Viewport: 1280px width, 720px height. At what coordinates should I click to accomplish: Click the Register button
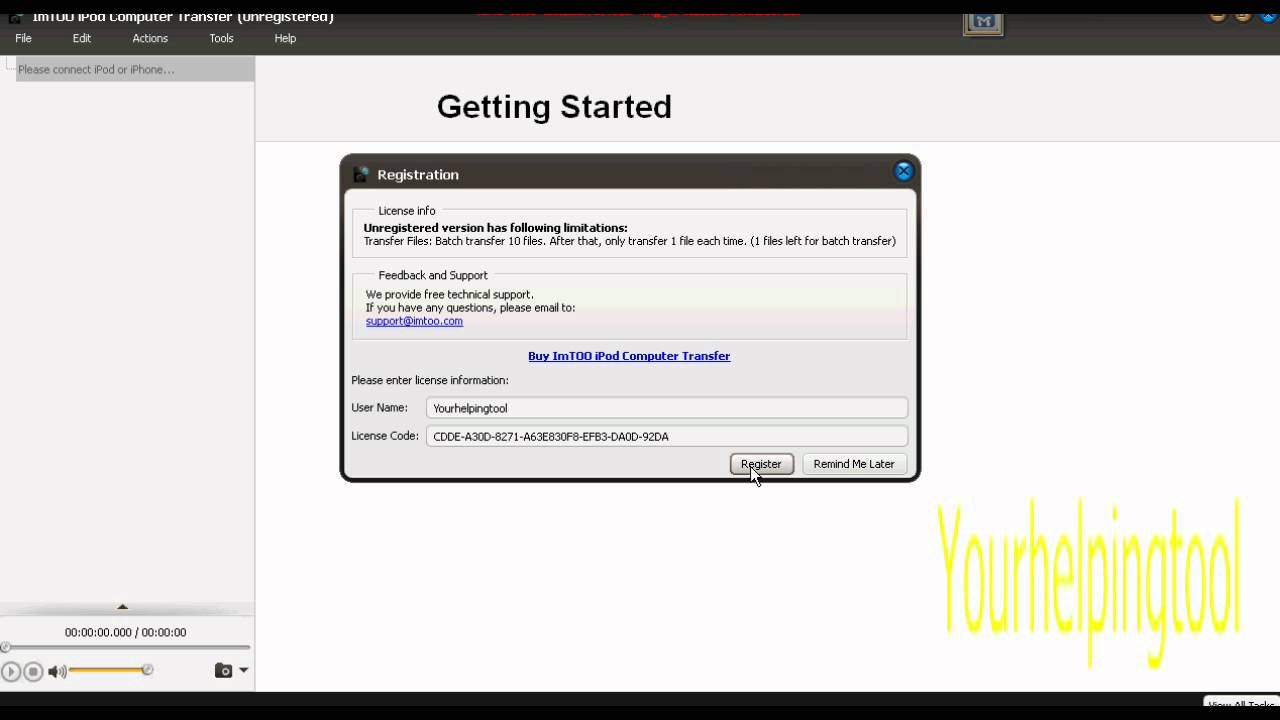click(x=761, y=464)
